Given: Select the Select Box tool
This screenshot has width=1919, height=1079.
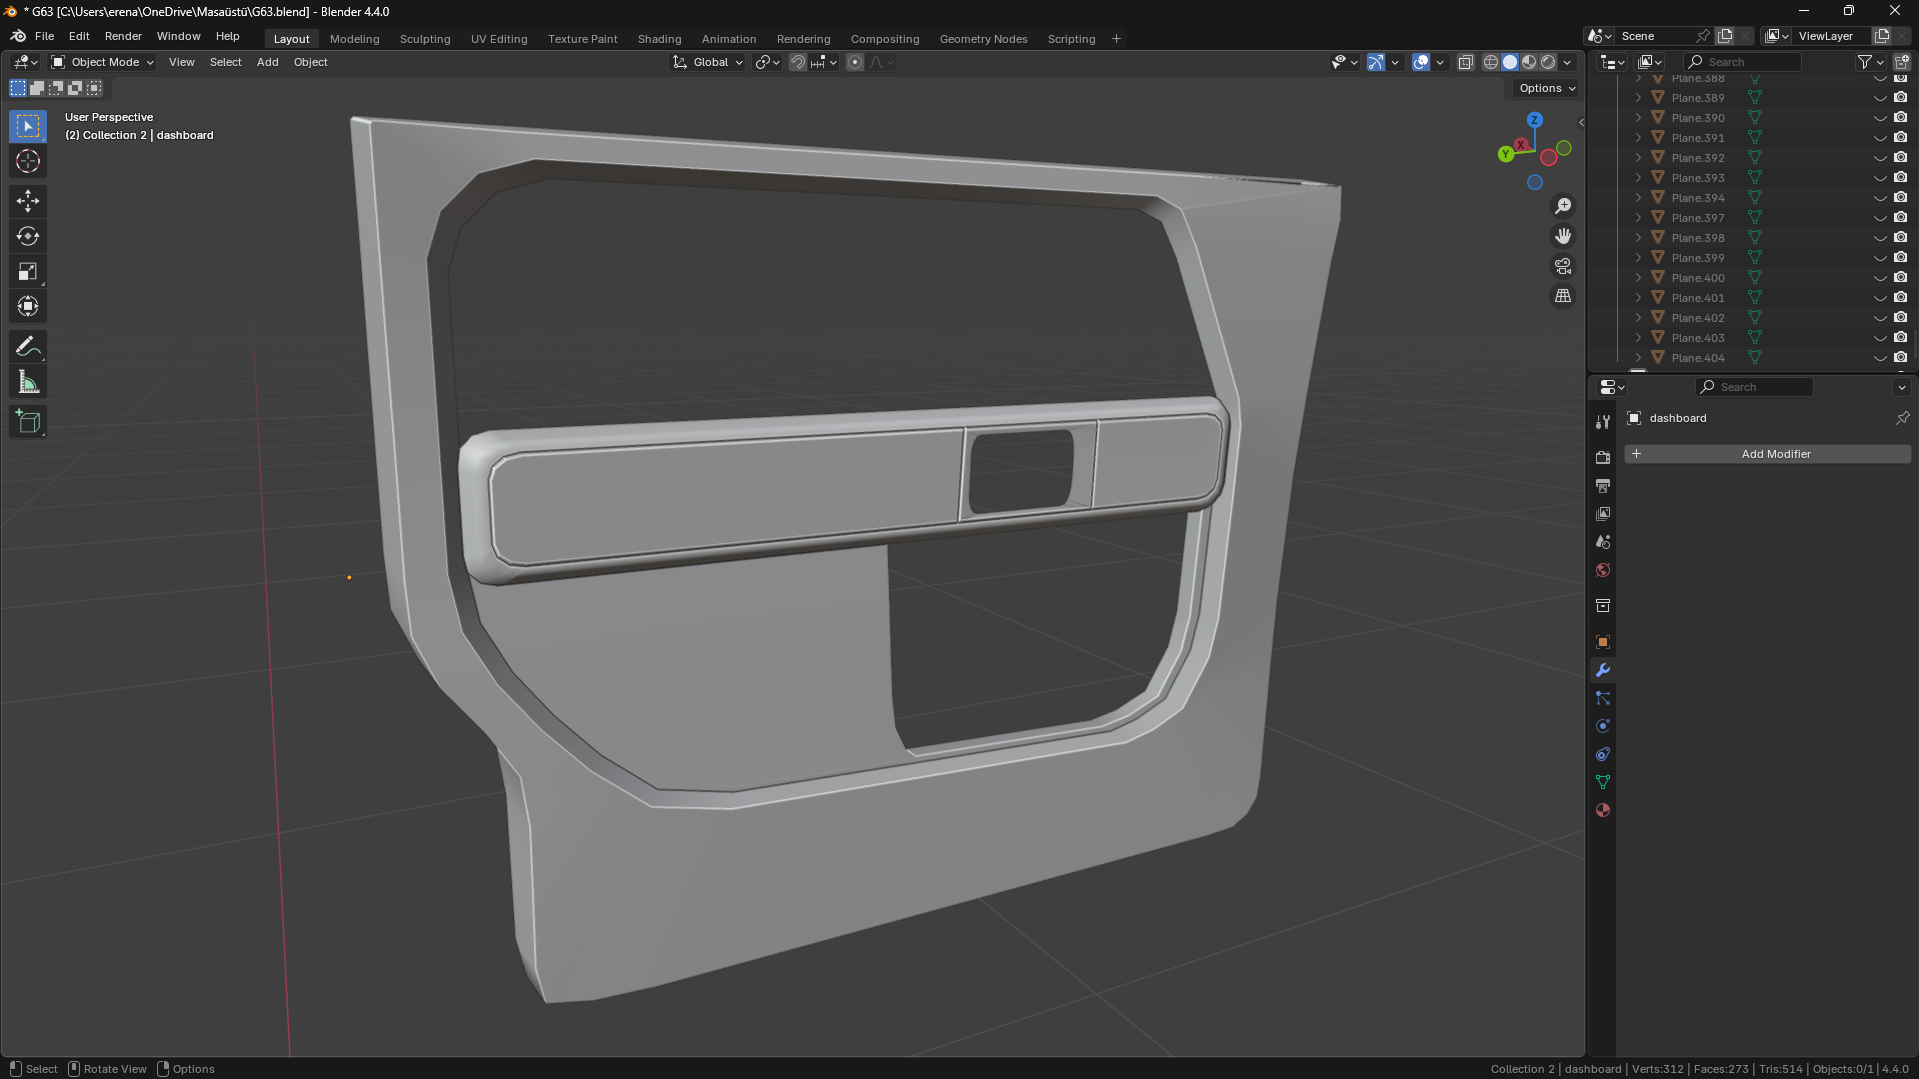Looking at the screenshot, I should point(28,126).
